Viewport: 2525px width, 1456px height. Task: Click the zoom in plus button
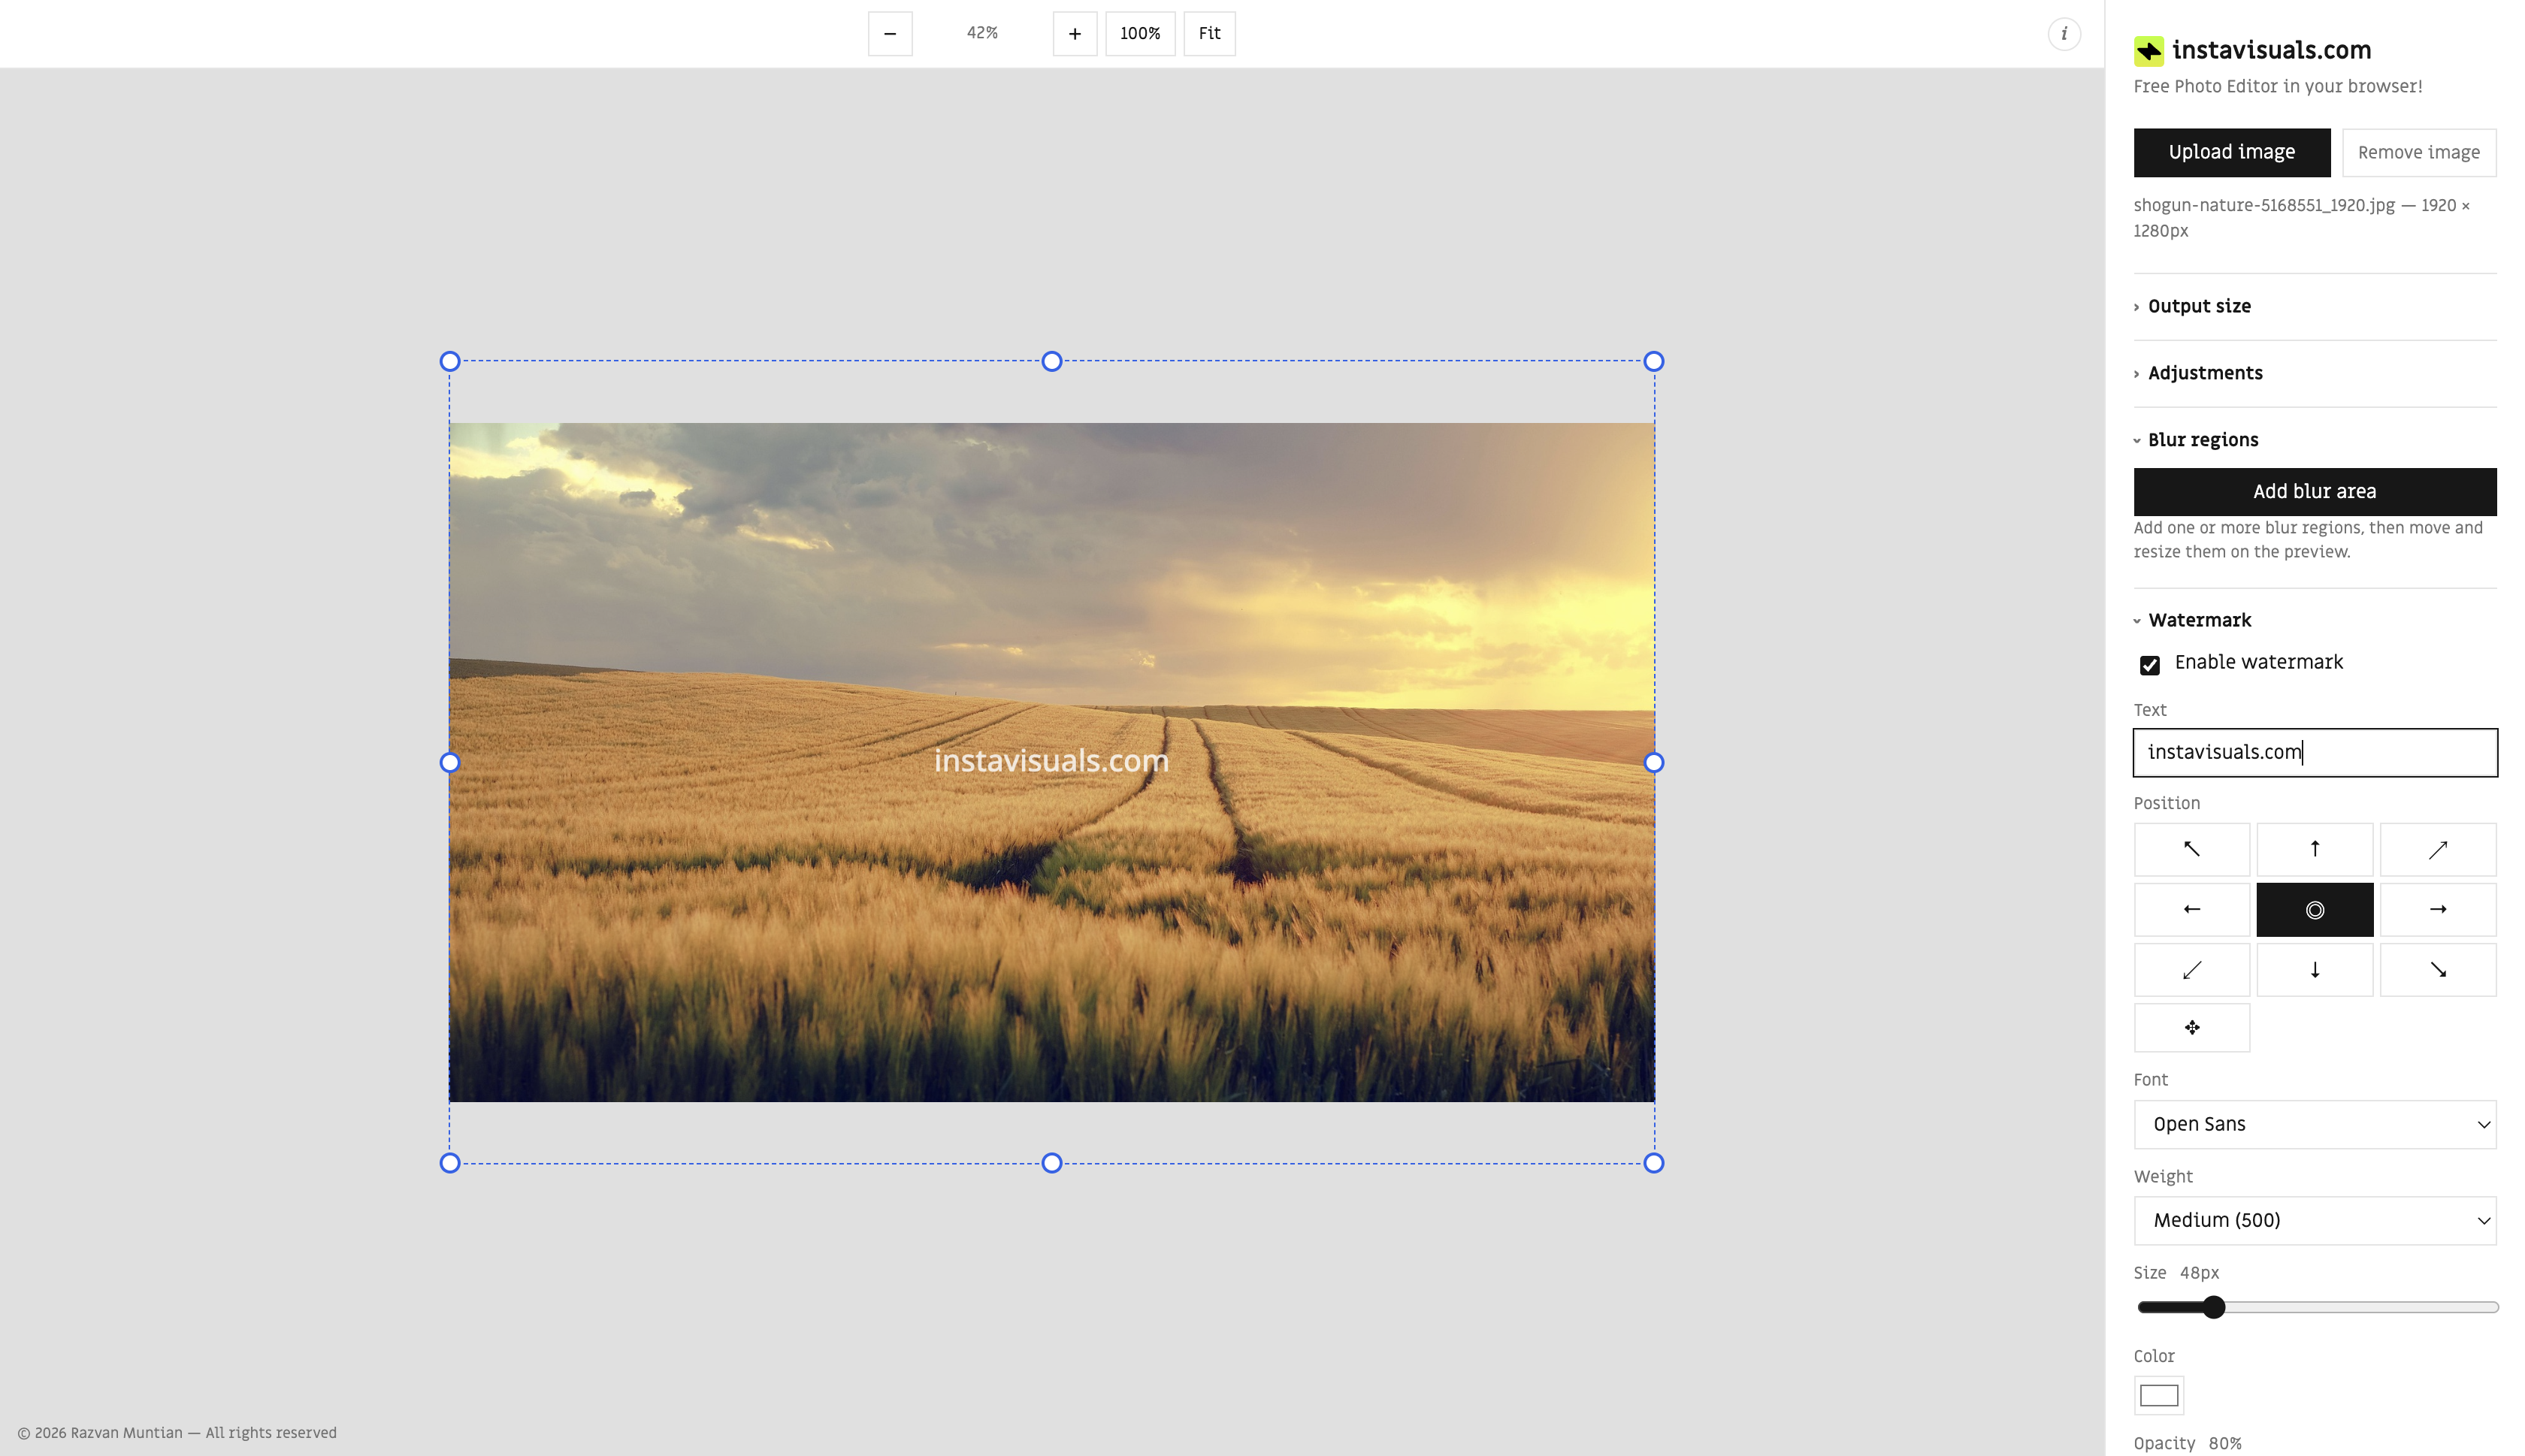[1074, 34]
